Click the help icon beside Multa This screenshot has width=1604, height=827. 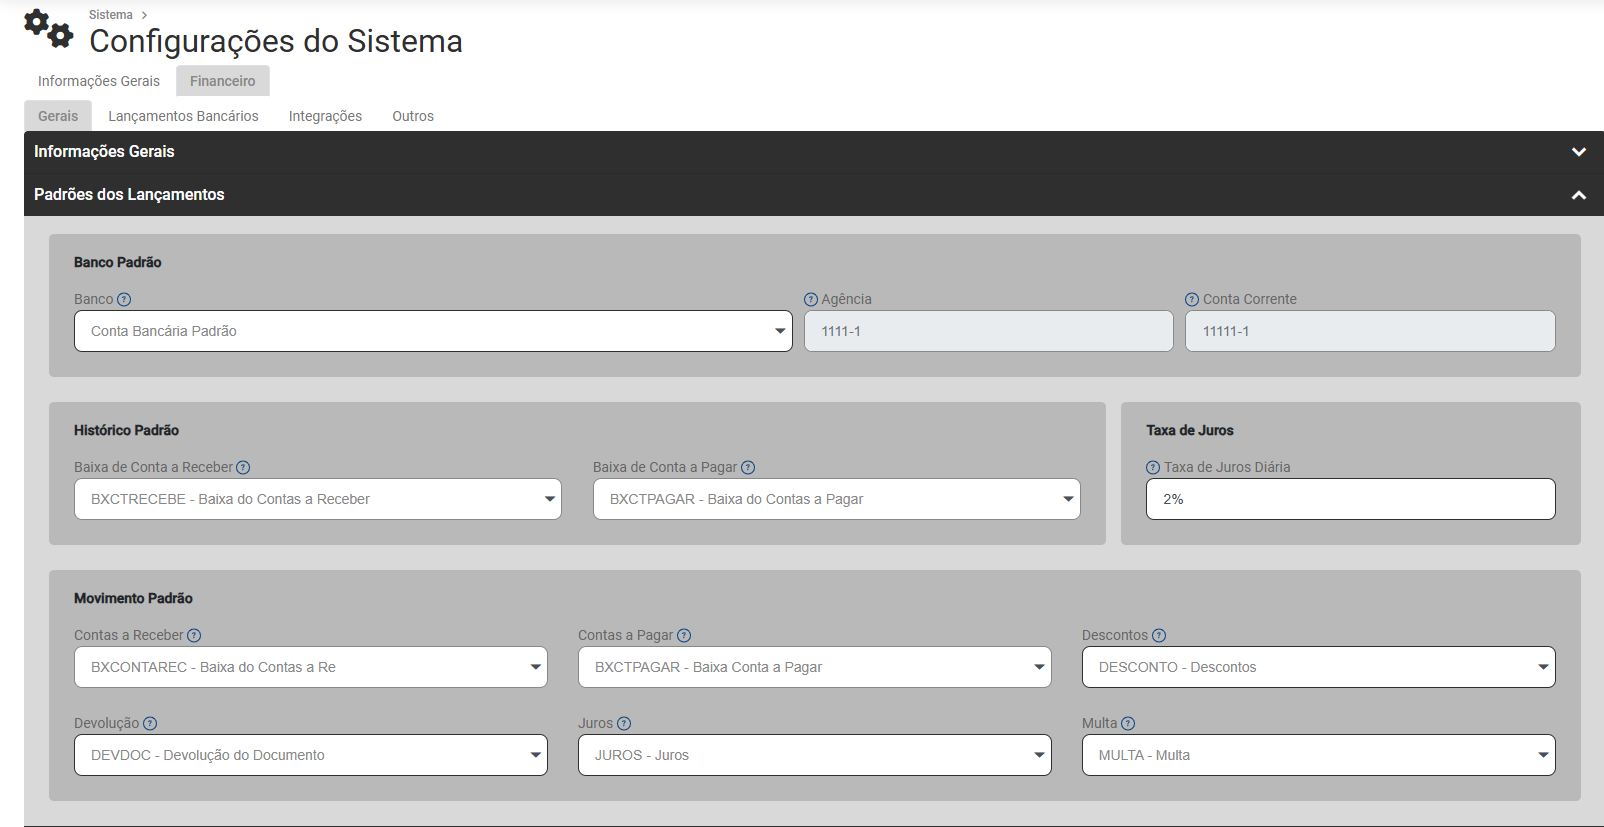(x=1128, y=724)
